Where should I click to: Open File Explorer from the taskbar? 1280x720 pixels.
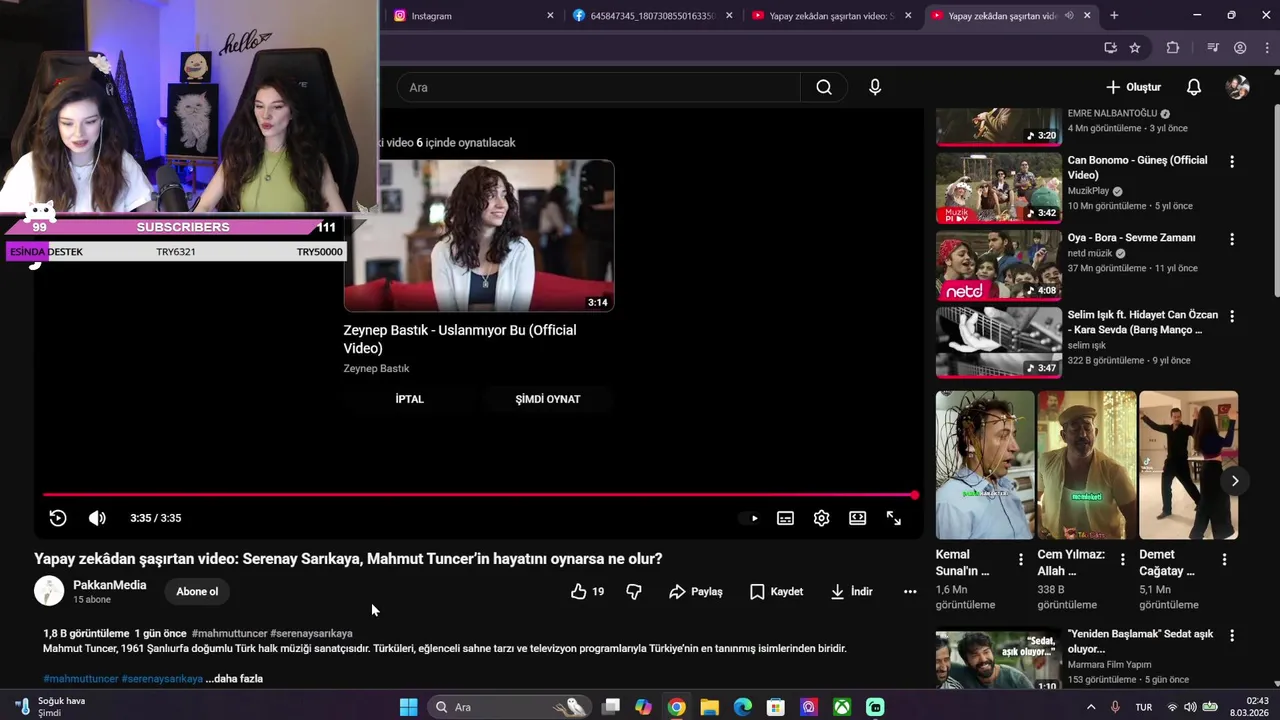[x=709, y=707]
